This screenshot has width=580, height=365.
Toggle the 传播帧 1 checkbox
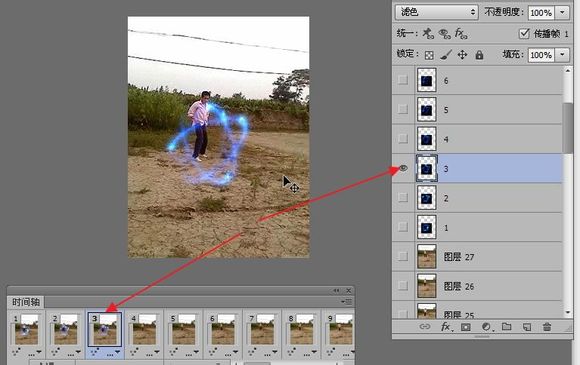(524, 34)
